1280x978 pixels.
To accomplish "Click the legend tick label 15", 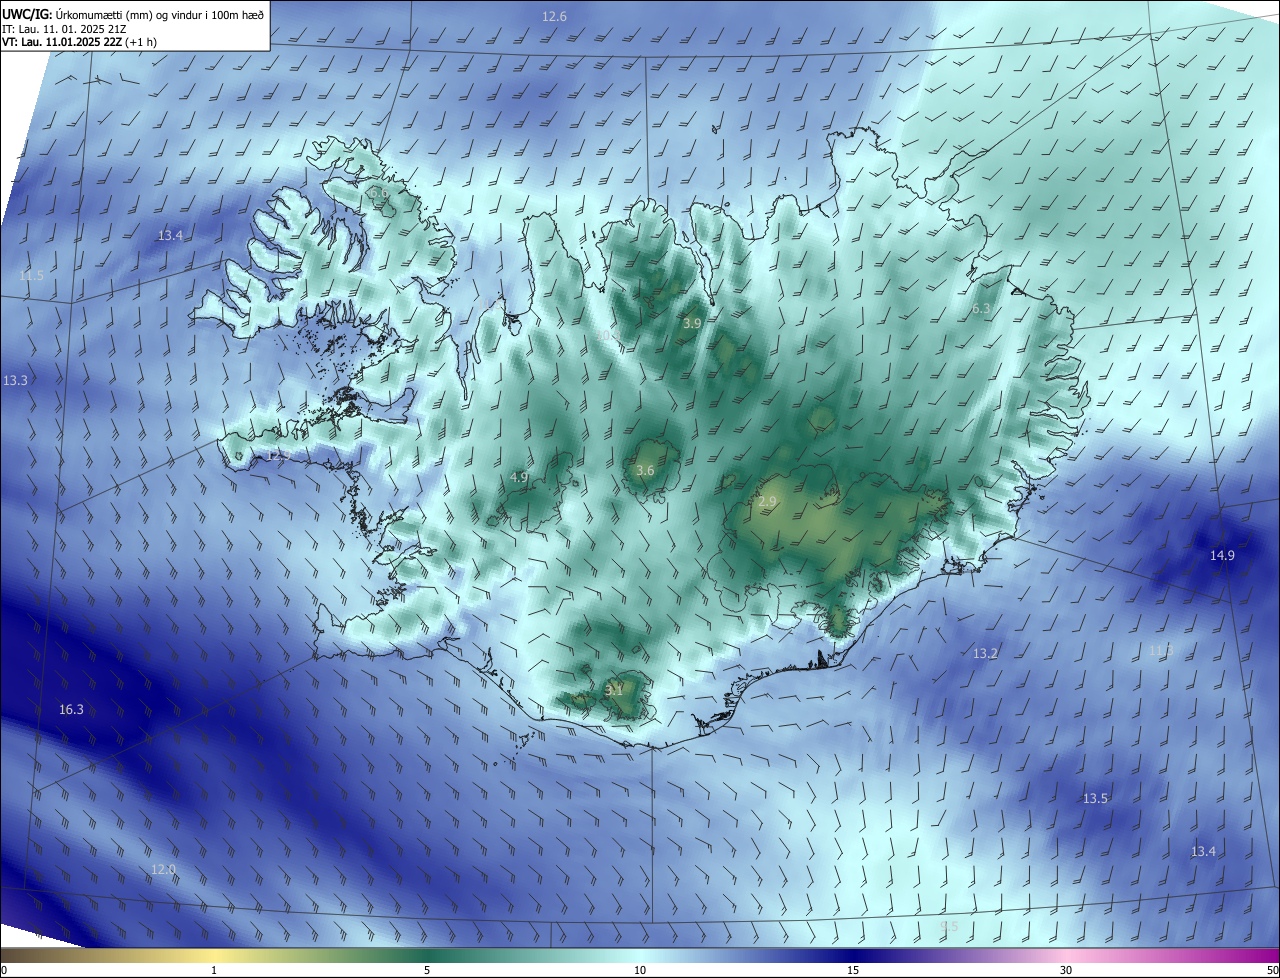I will pyautogui.click(x=853, y=970).
